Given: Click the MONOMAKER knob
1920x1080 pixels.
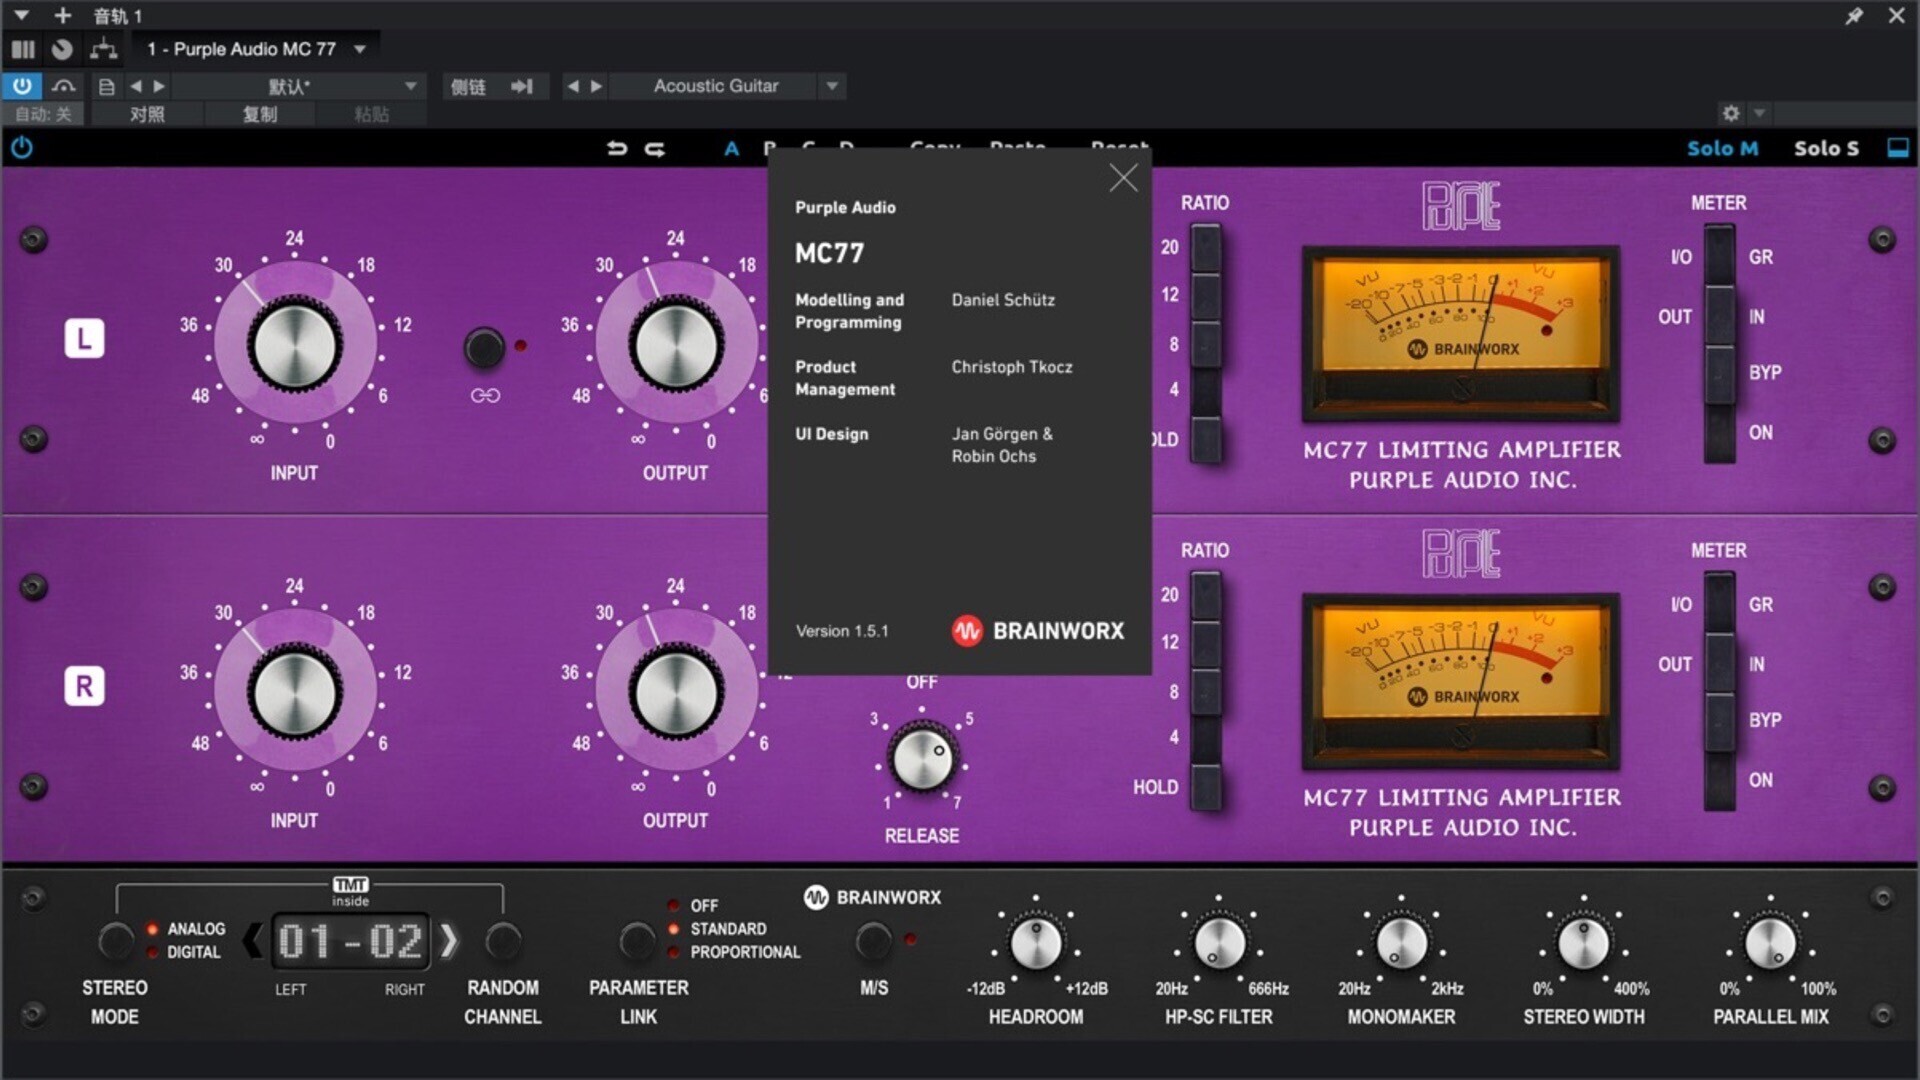Looking at the screenshot, I should click(1401, 944).
